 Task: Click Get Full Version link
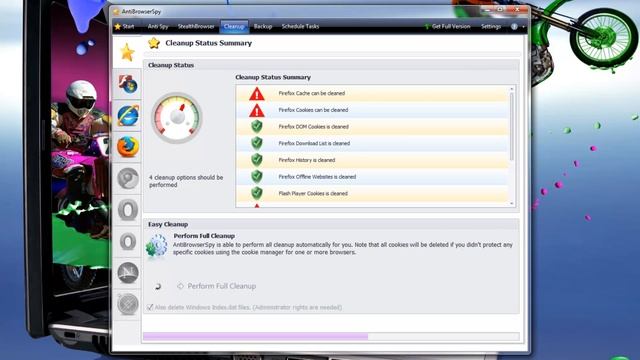coord(447,27)
